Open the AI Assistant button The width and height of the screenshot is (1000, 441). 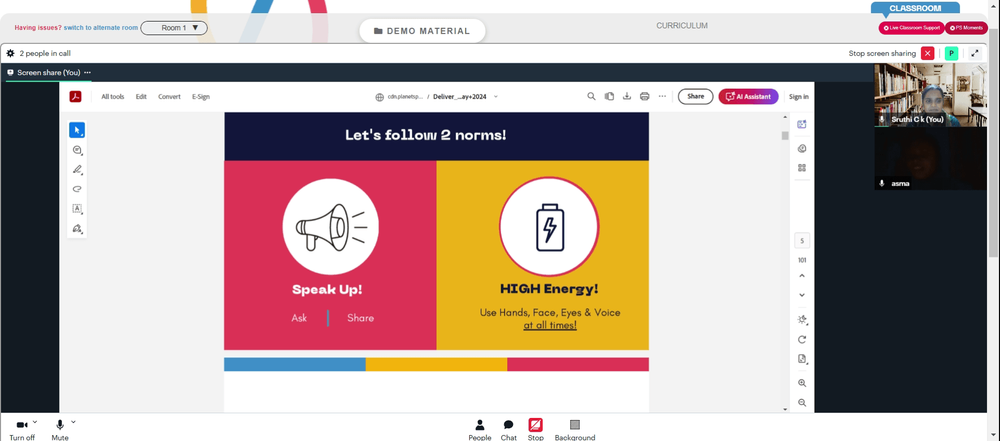pyautogui.click(x=748, y=96)
